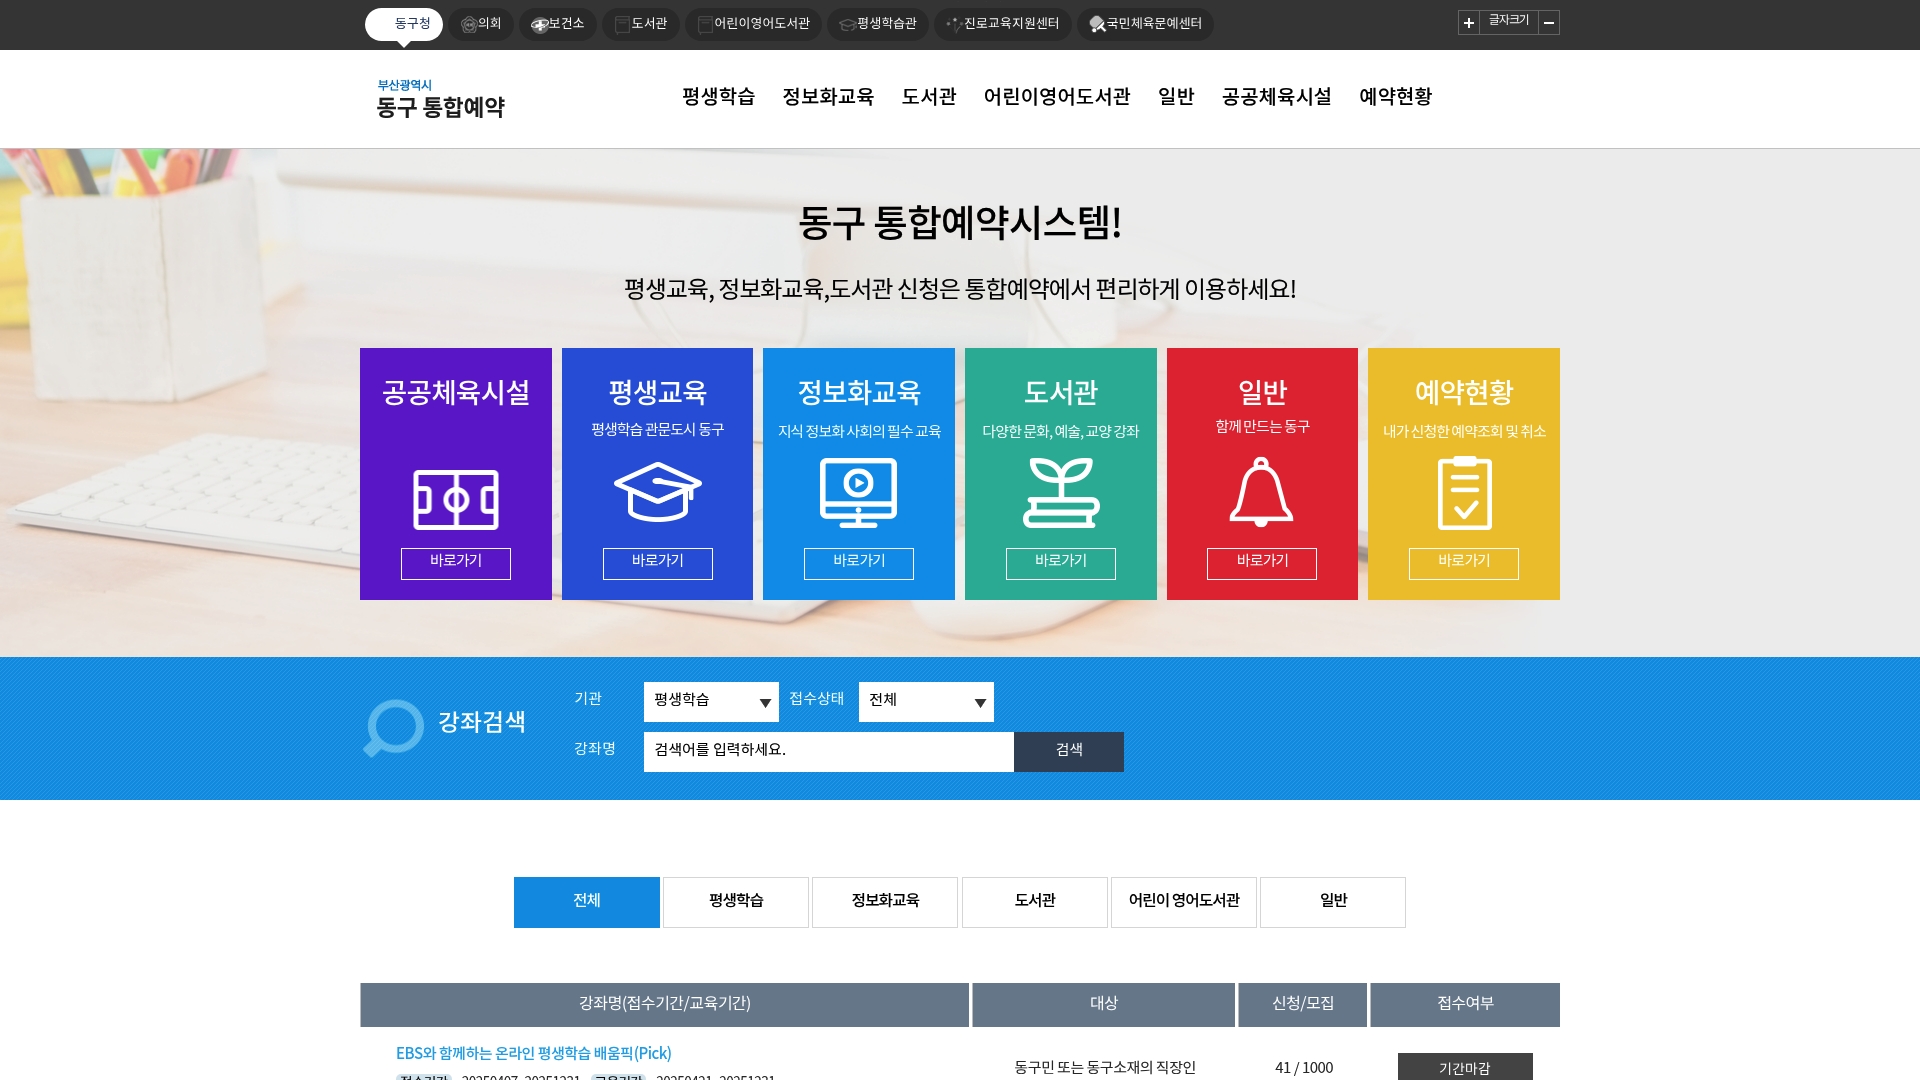Select the 일반 course list tab
Image resolution: width=1920 pixels, height=1080 pixels.
[x=1333, y=902]
